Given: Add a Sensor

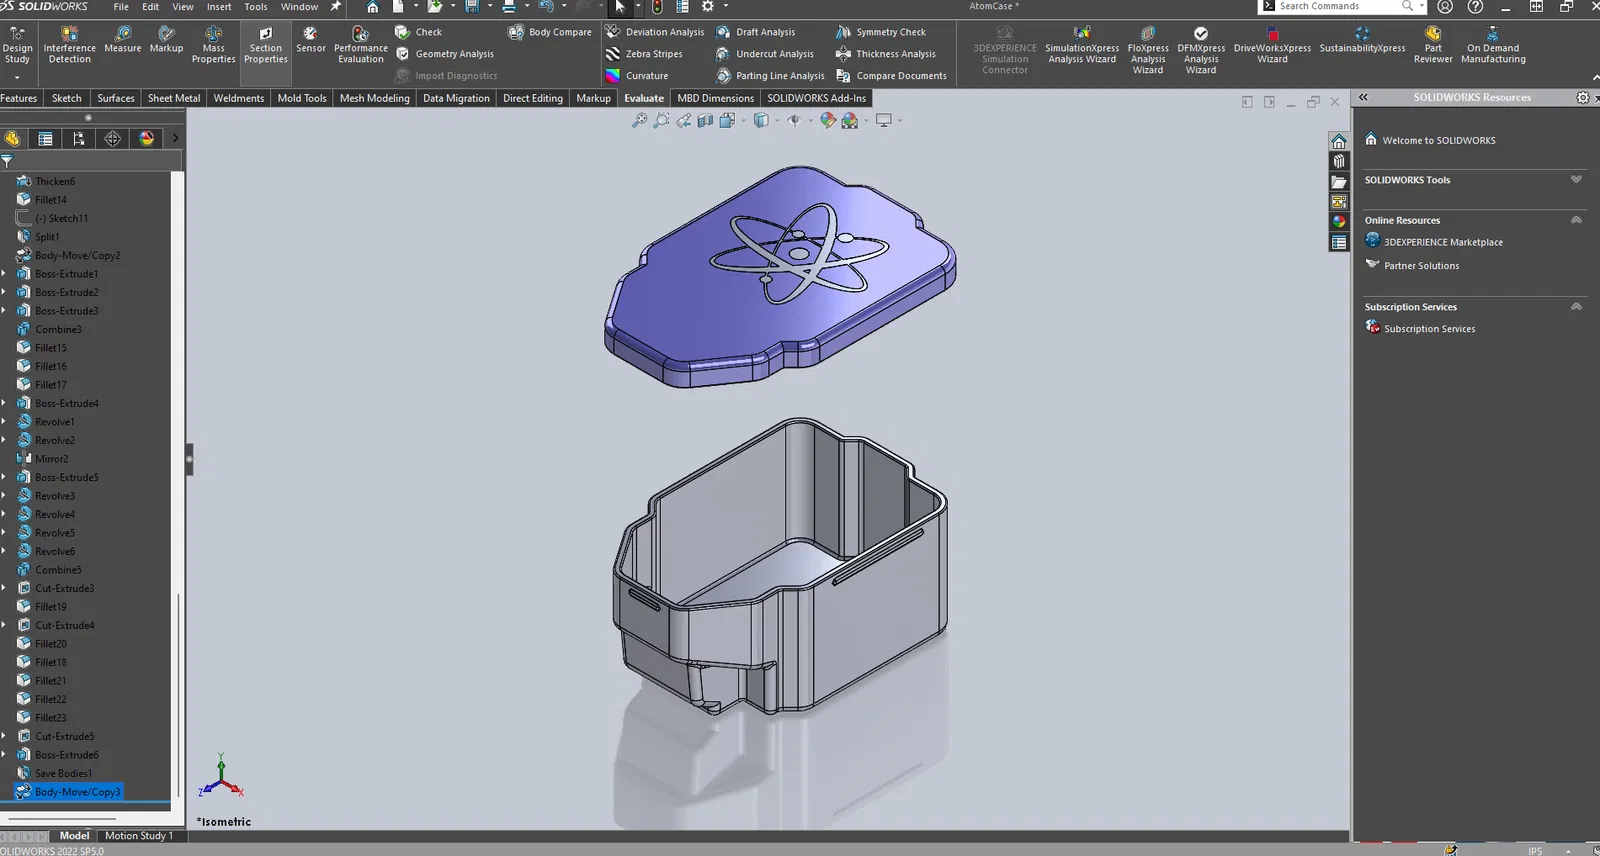Looking at the screenshot, I should [x=310, y=40].
